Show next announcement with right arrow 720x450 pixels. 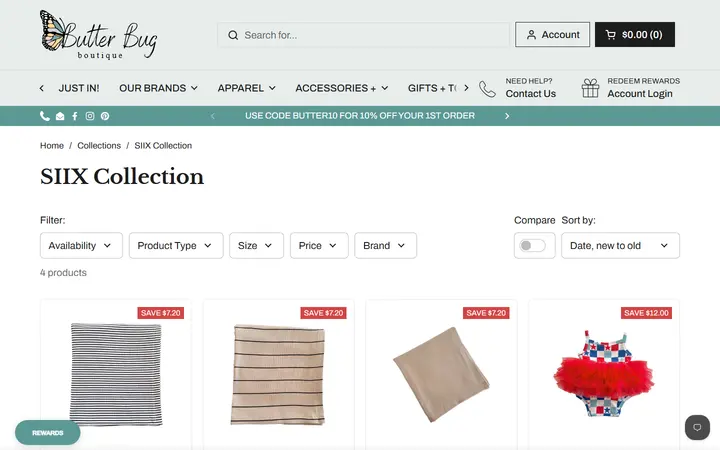point(507,116)
